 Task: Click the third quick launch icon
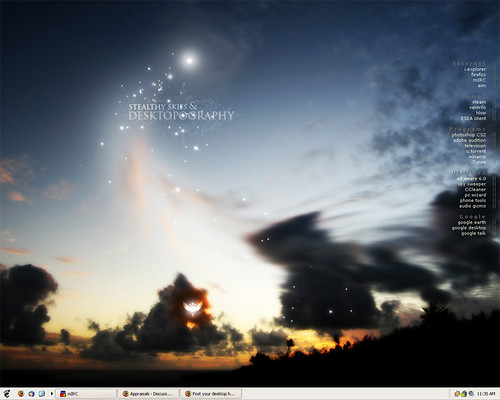coord(42,394)
